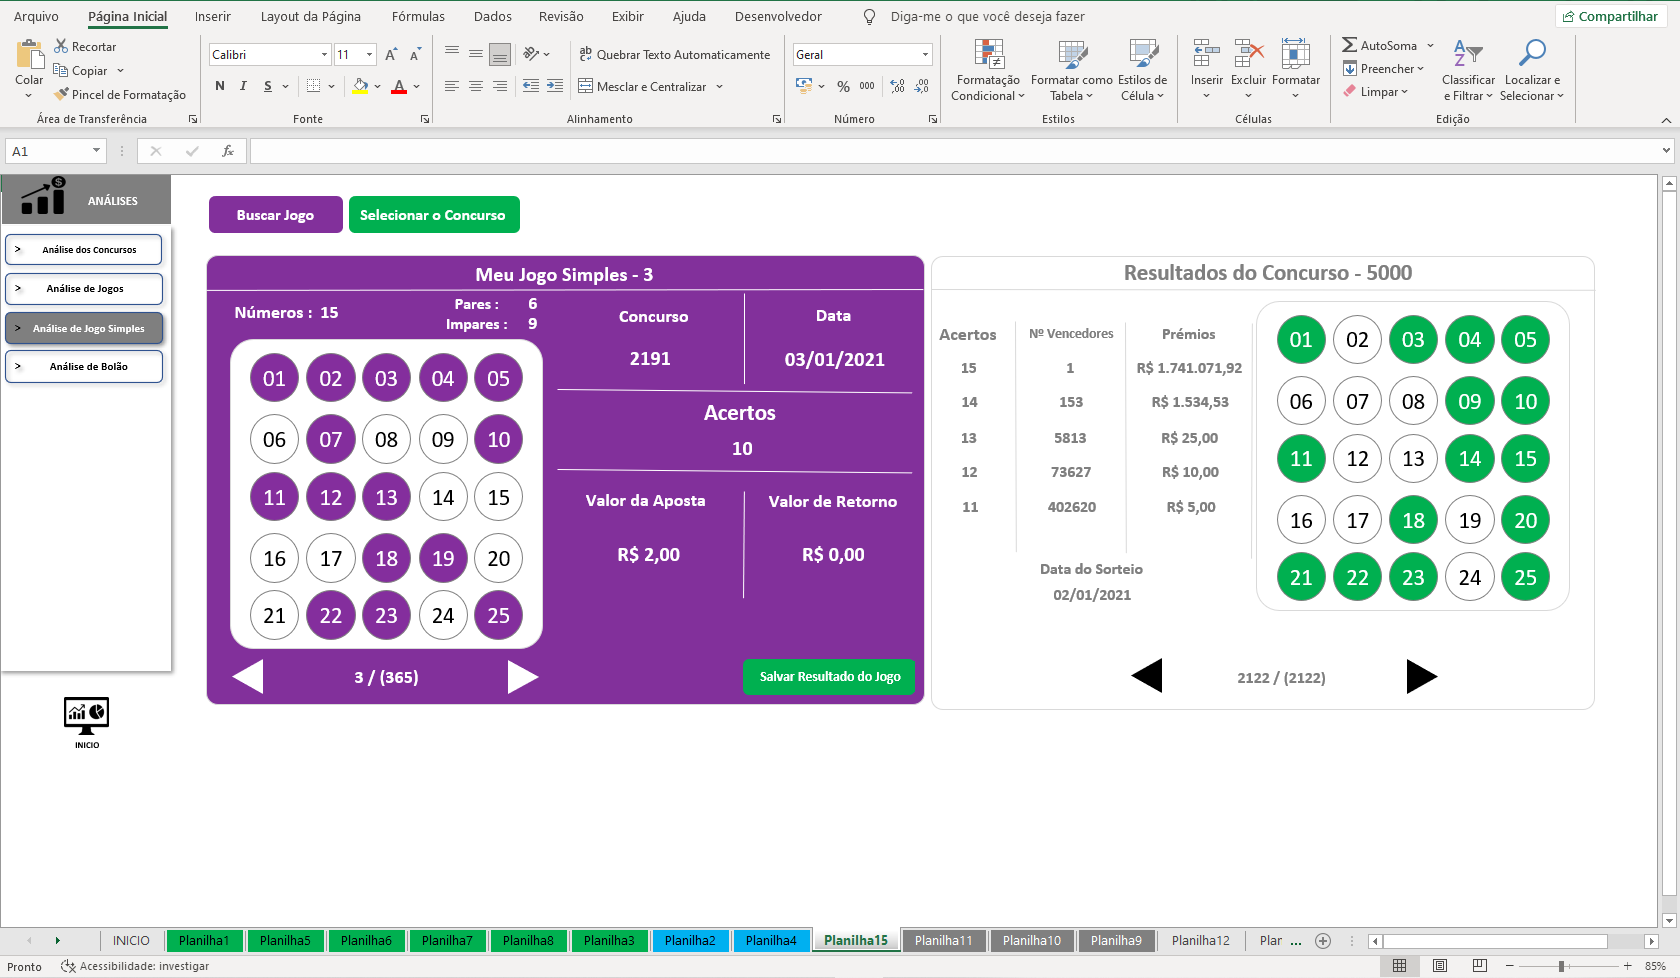Toggle italic formatting
The image size is (1680, 978).
coord(243,86)
